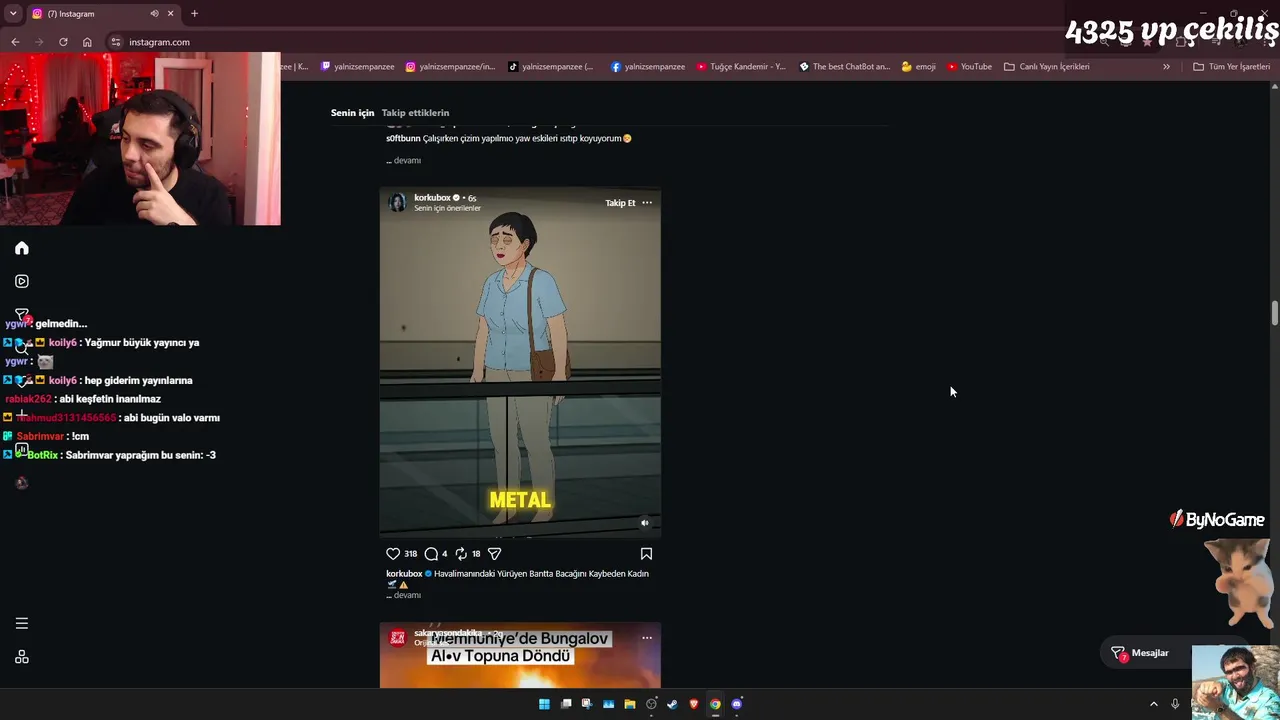Open the microphone icon in the system tray

(1175, 704)
